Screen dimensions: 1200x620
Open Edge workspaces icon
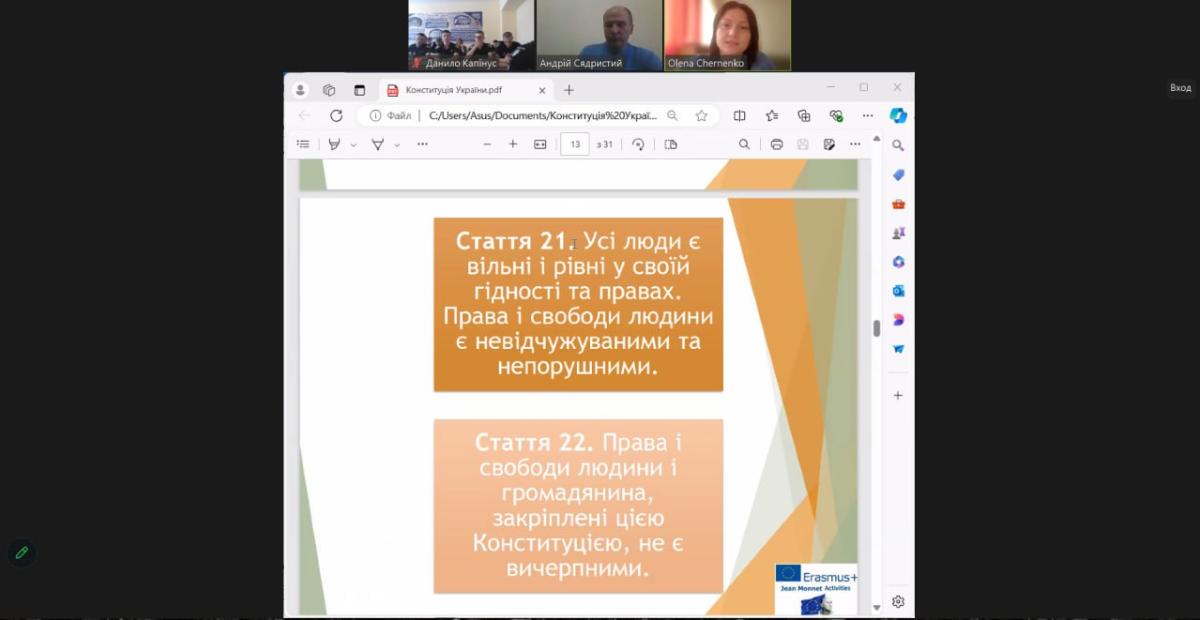point(329,90)
